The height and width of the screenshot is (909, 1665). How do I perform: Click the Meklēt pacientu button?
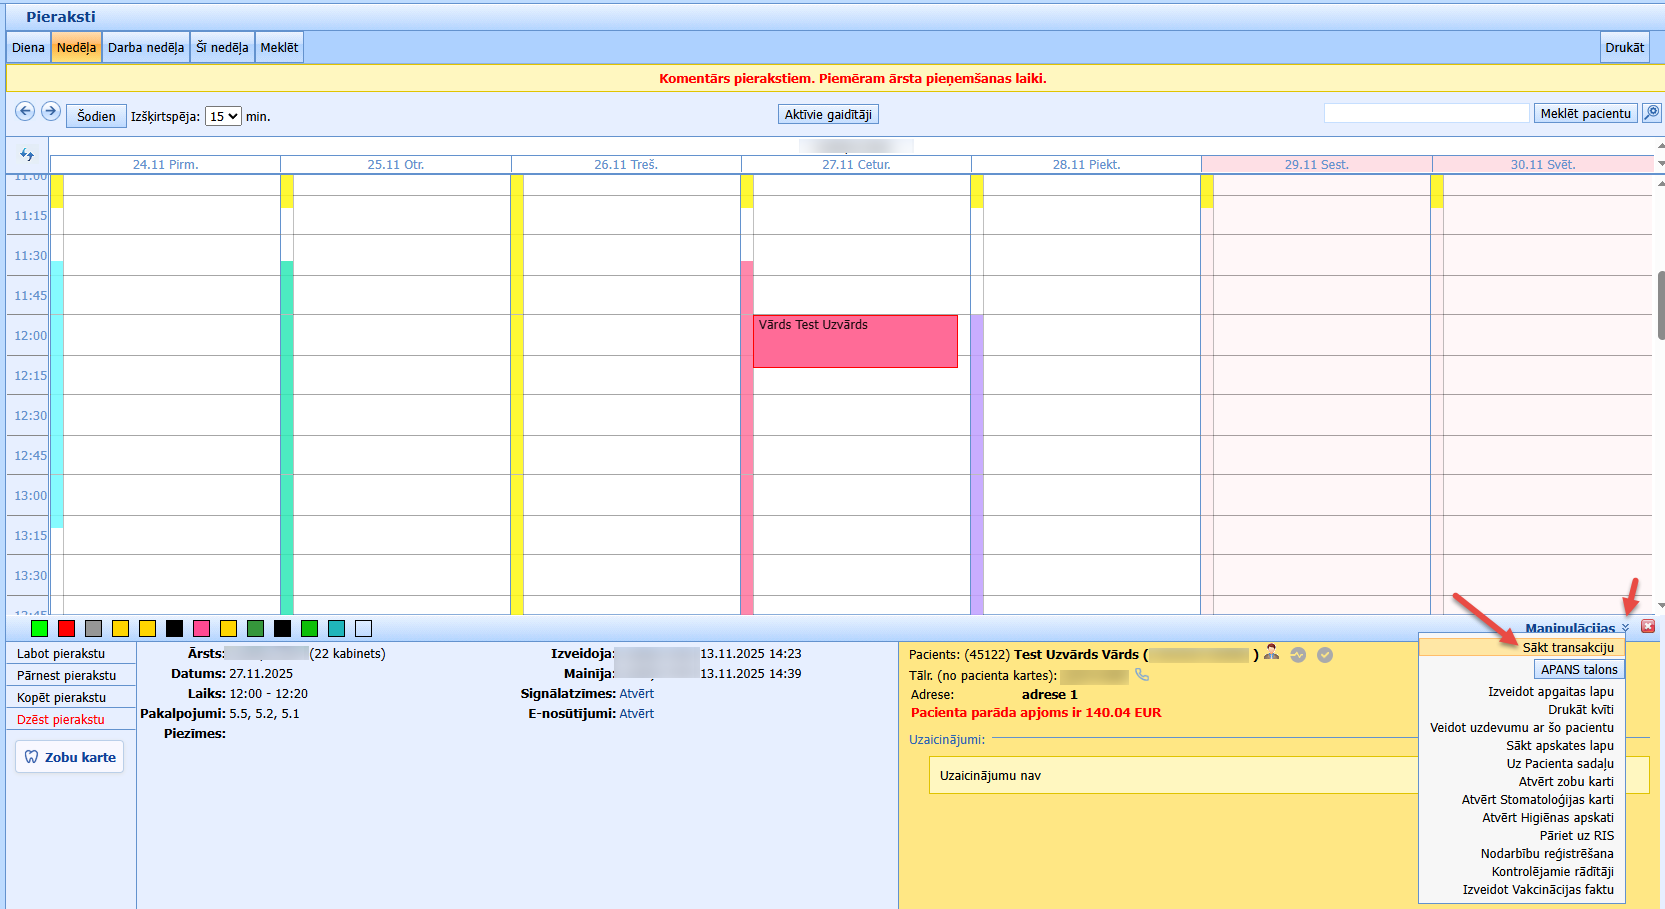1586,113
